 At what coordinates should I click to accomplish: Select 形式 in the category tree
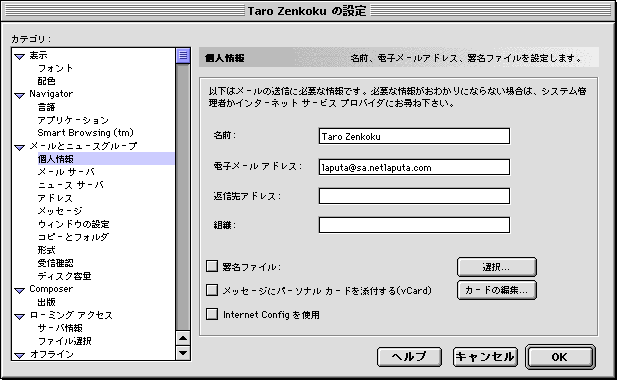46,250
